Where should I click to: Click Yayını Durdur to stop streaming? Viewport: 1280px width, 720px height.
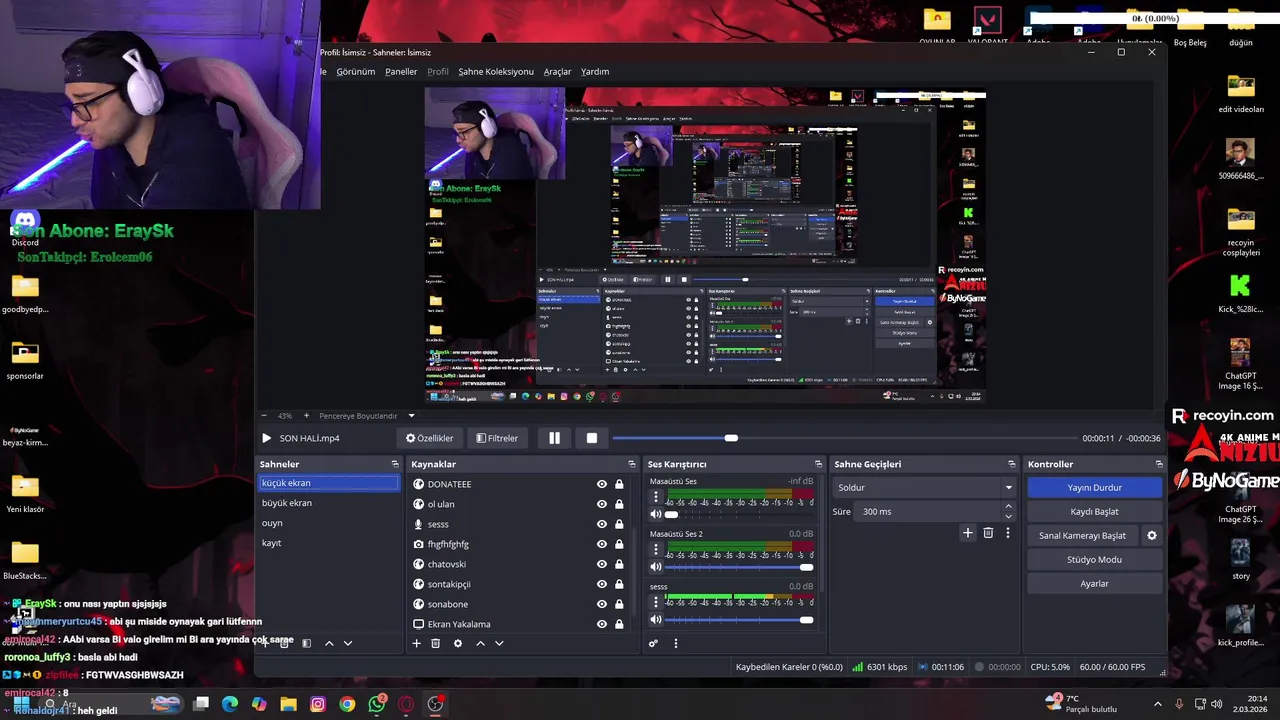[x=1094, y=487]
